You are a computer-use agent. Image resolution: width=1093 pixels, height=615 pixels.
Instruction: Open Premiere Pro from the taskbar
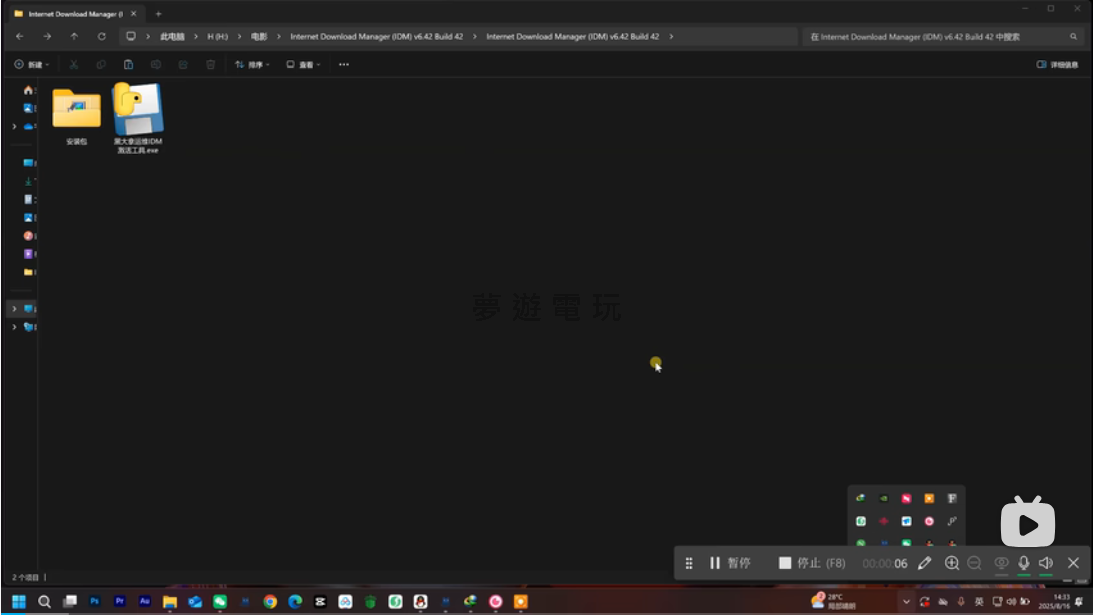click(x=120, y=601)
